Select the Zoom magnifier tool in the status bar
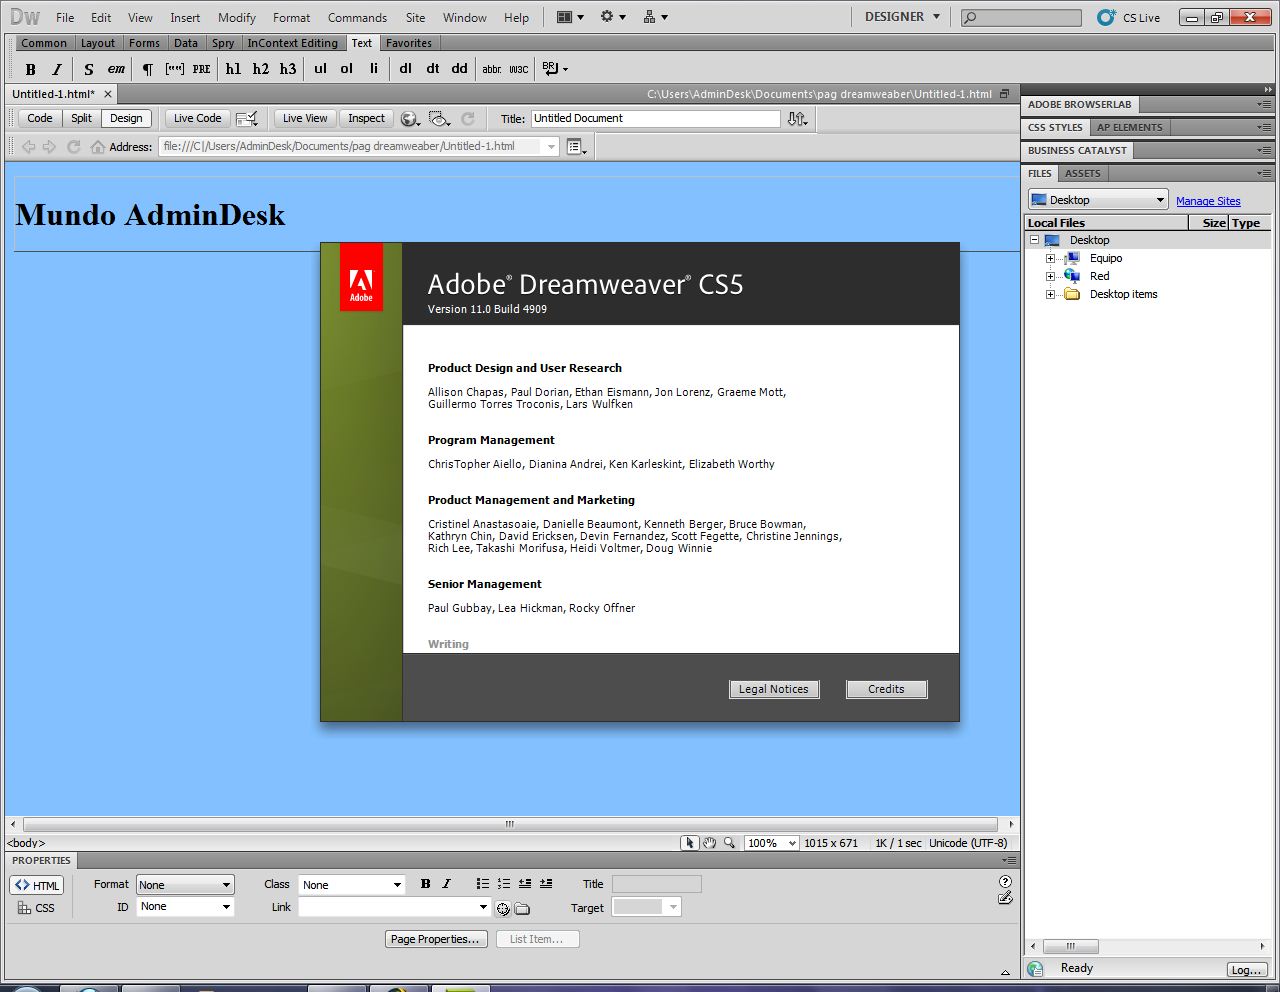 tap(730, 843)
